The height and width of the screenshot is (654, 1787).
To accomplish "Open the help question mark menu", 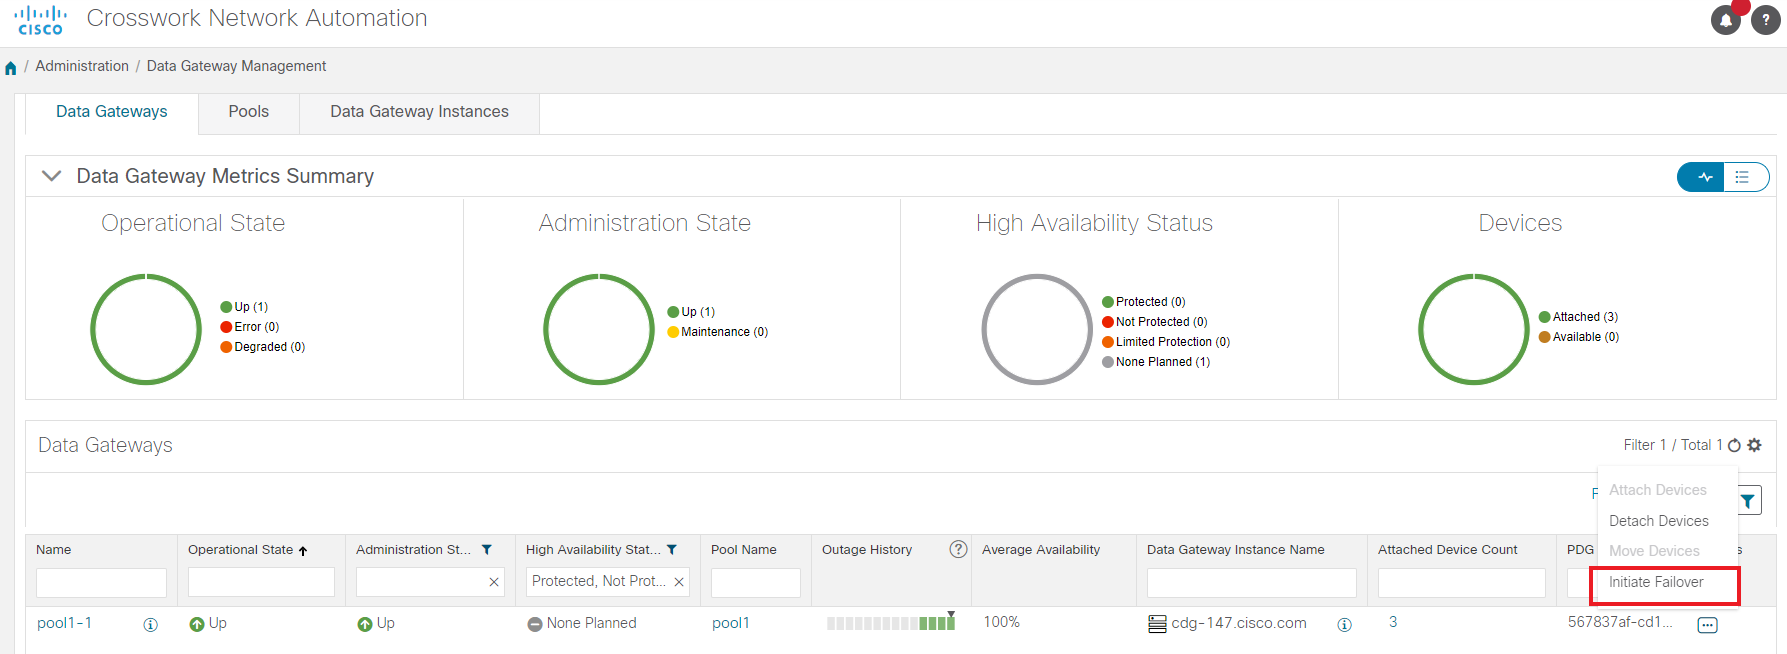I will (1766, 20).
